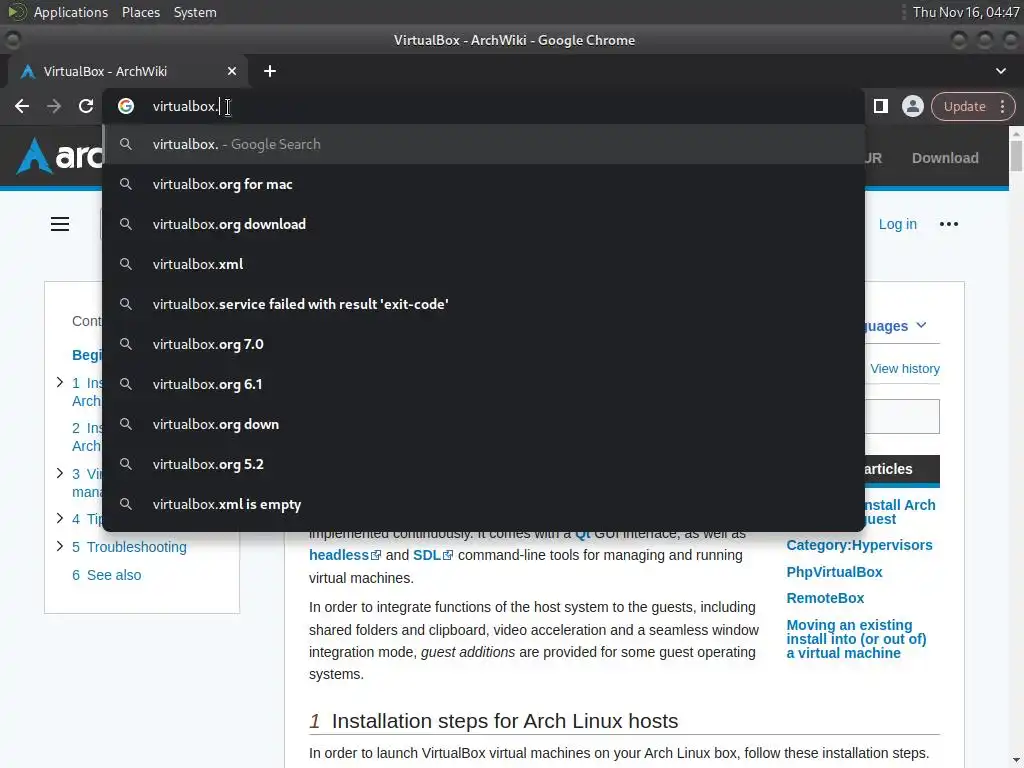Expand section 3 in the contents sidebar
Image resolution: width=1024 pixels, height=768 pixels.
(59, 473)
